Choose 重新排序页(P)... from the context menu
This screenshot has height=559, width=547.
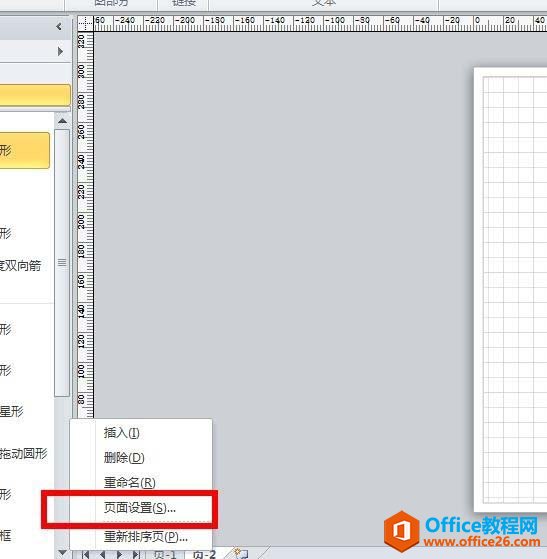145,537
